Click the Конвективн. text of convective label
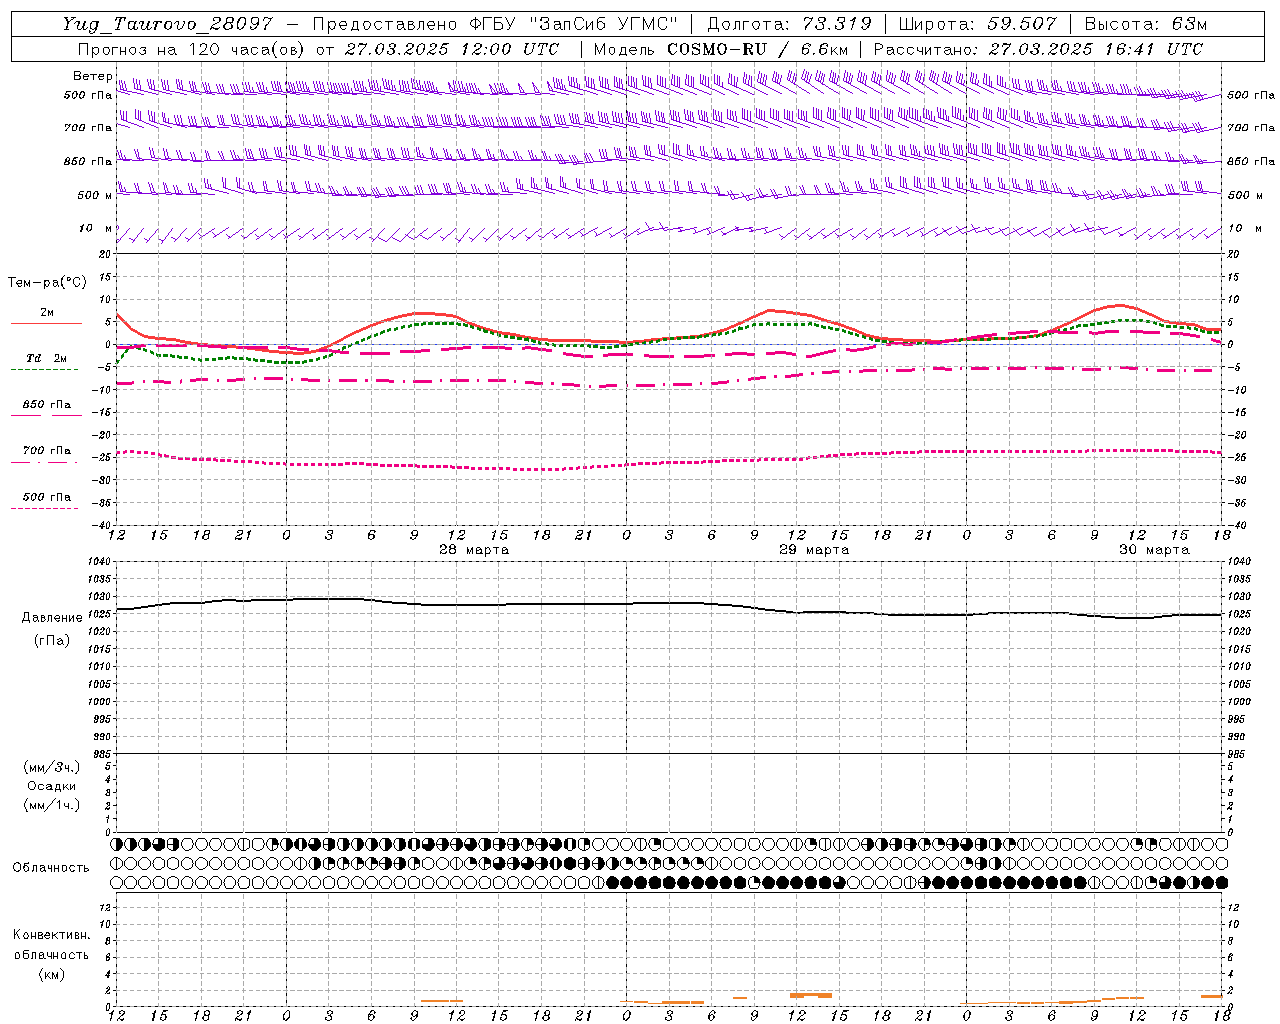The height and width of the screenshot is (1024, 1280). pyautogui.click(x=51, y=935)
